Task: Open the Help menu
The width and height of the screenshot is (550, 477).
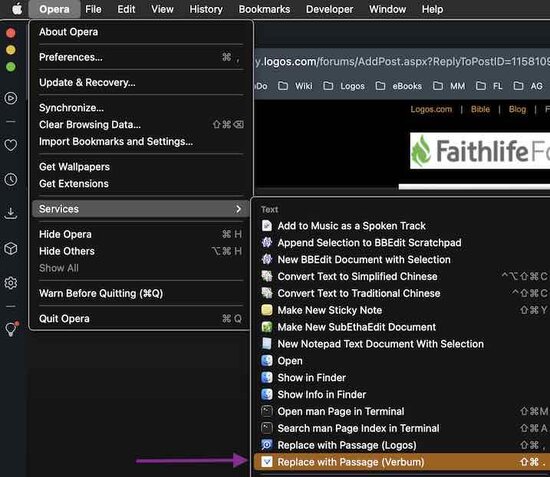Action: point(432,9)
